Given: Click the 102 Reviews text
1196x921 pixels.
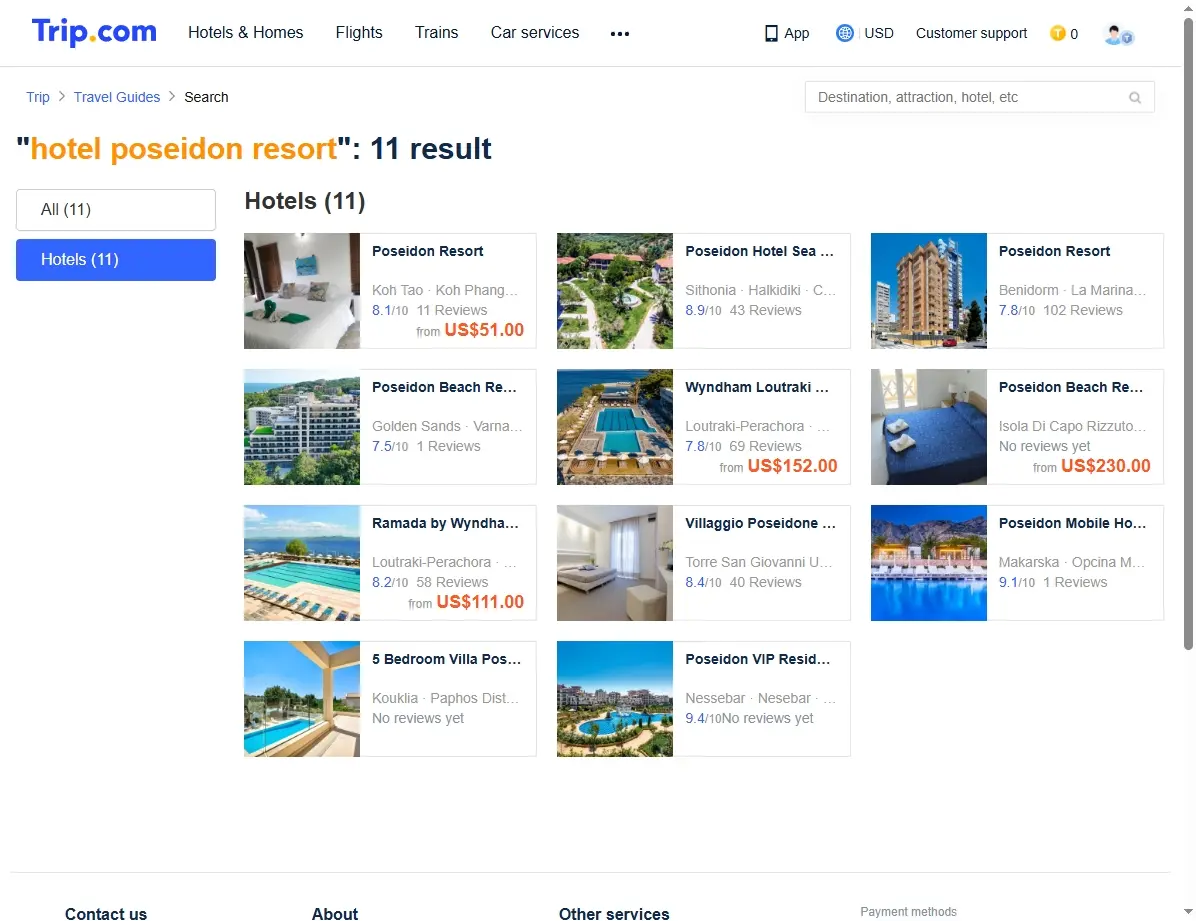Looking at the screenshot, I should coord(1082,310).
